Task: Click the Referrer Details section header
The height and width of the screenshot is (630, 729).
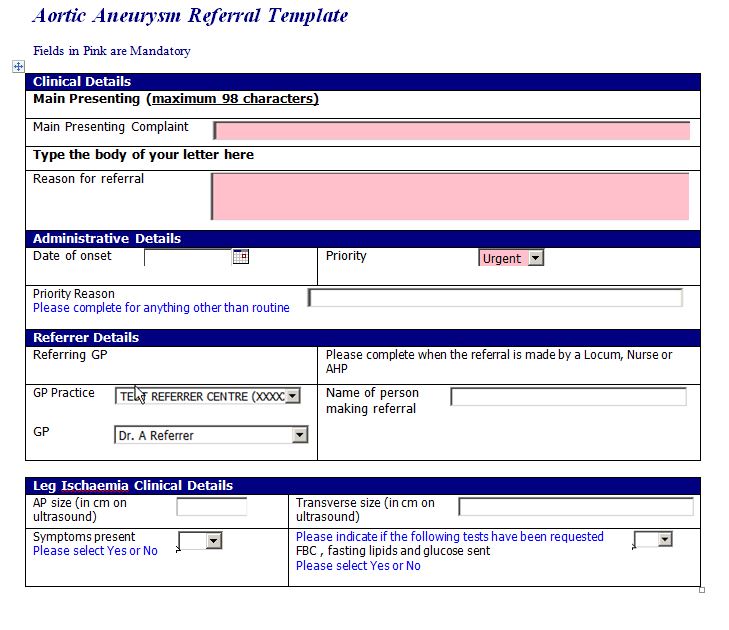Action: coord(363,338)
